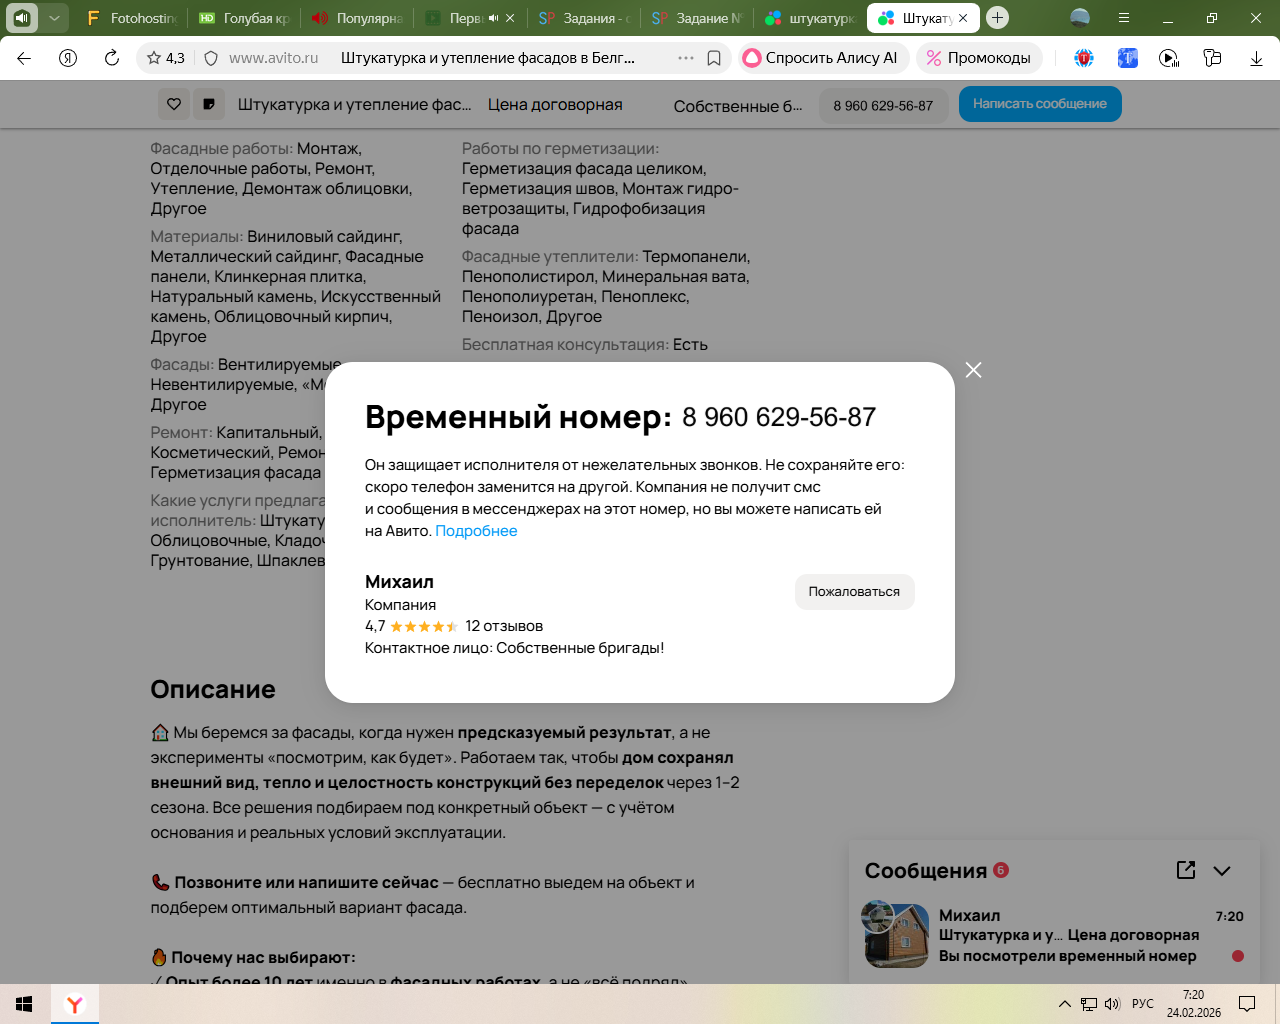Switch keyboard language РУС
This screenshot has width=1280, height=1024.
pyautogui.click(x=1143, y=1004)
